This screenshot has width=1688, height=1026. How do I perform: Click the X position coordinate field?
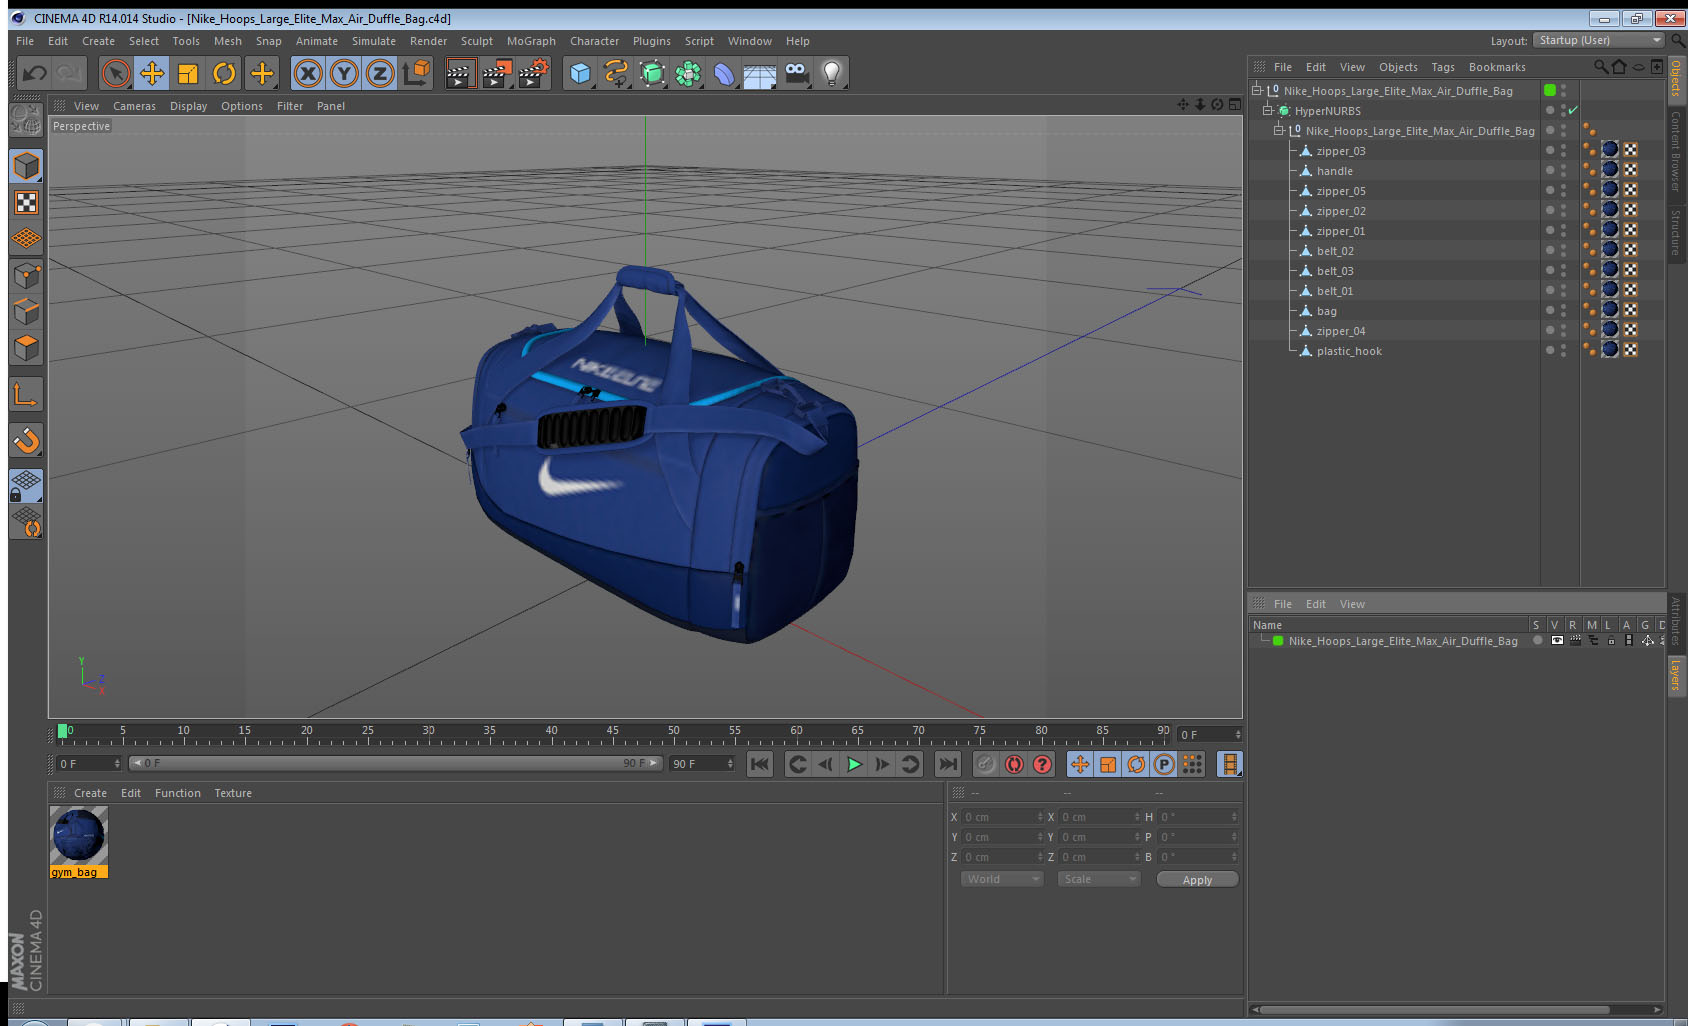pyautogui.click(x=1003, y=817)
